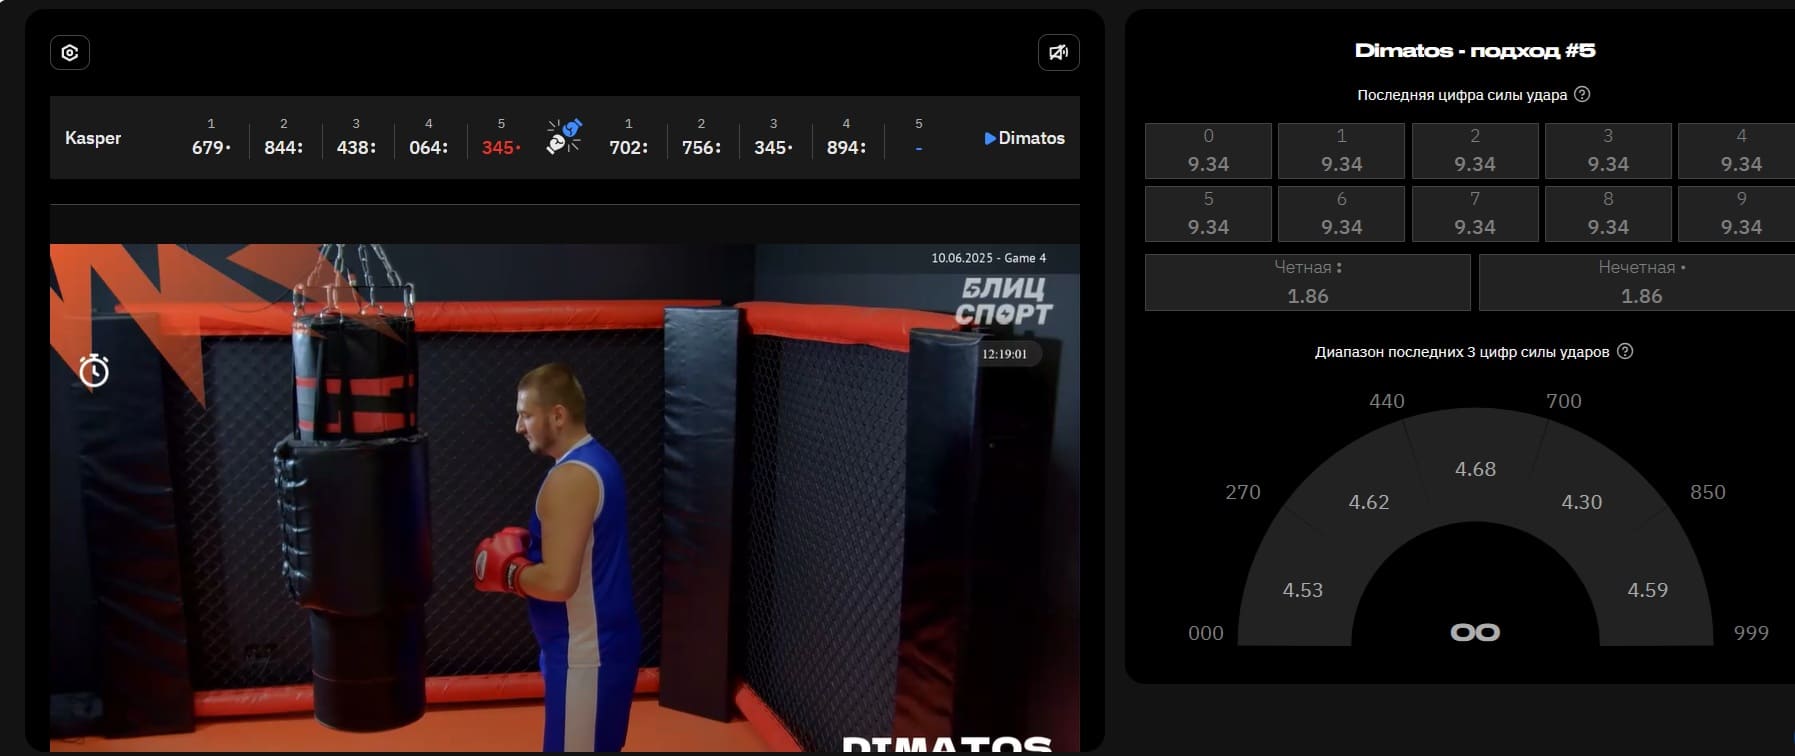Click the settings hexagon icon above the video
The width and height of the screenshot is (1795, 756).
tap(70, 53)
